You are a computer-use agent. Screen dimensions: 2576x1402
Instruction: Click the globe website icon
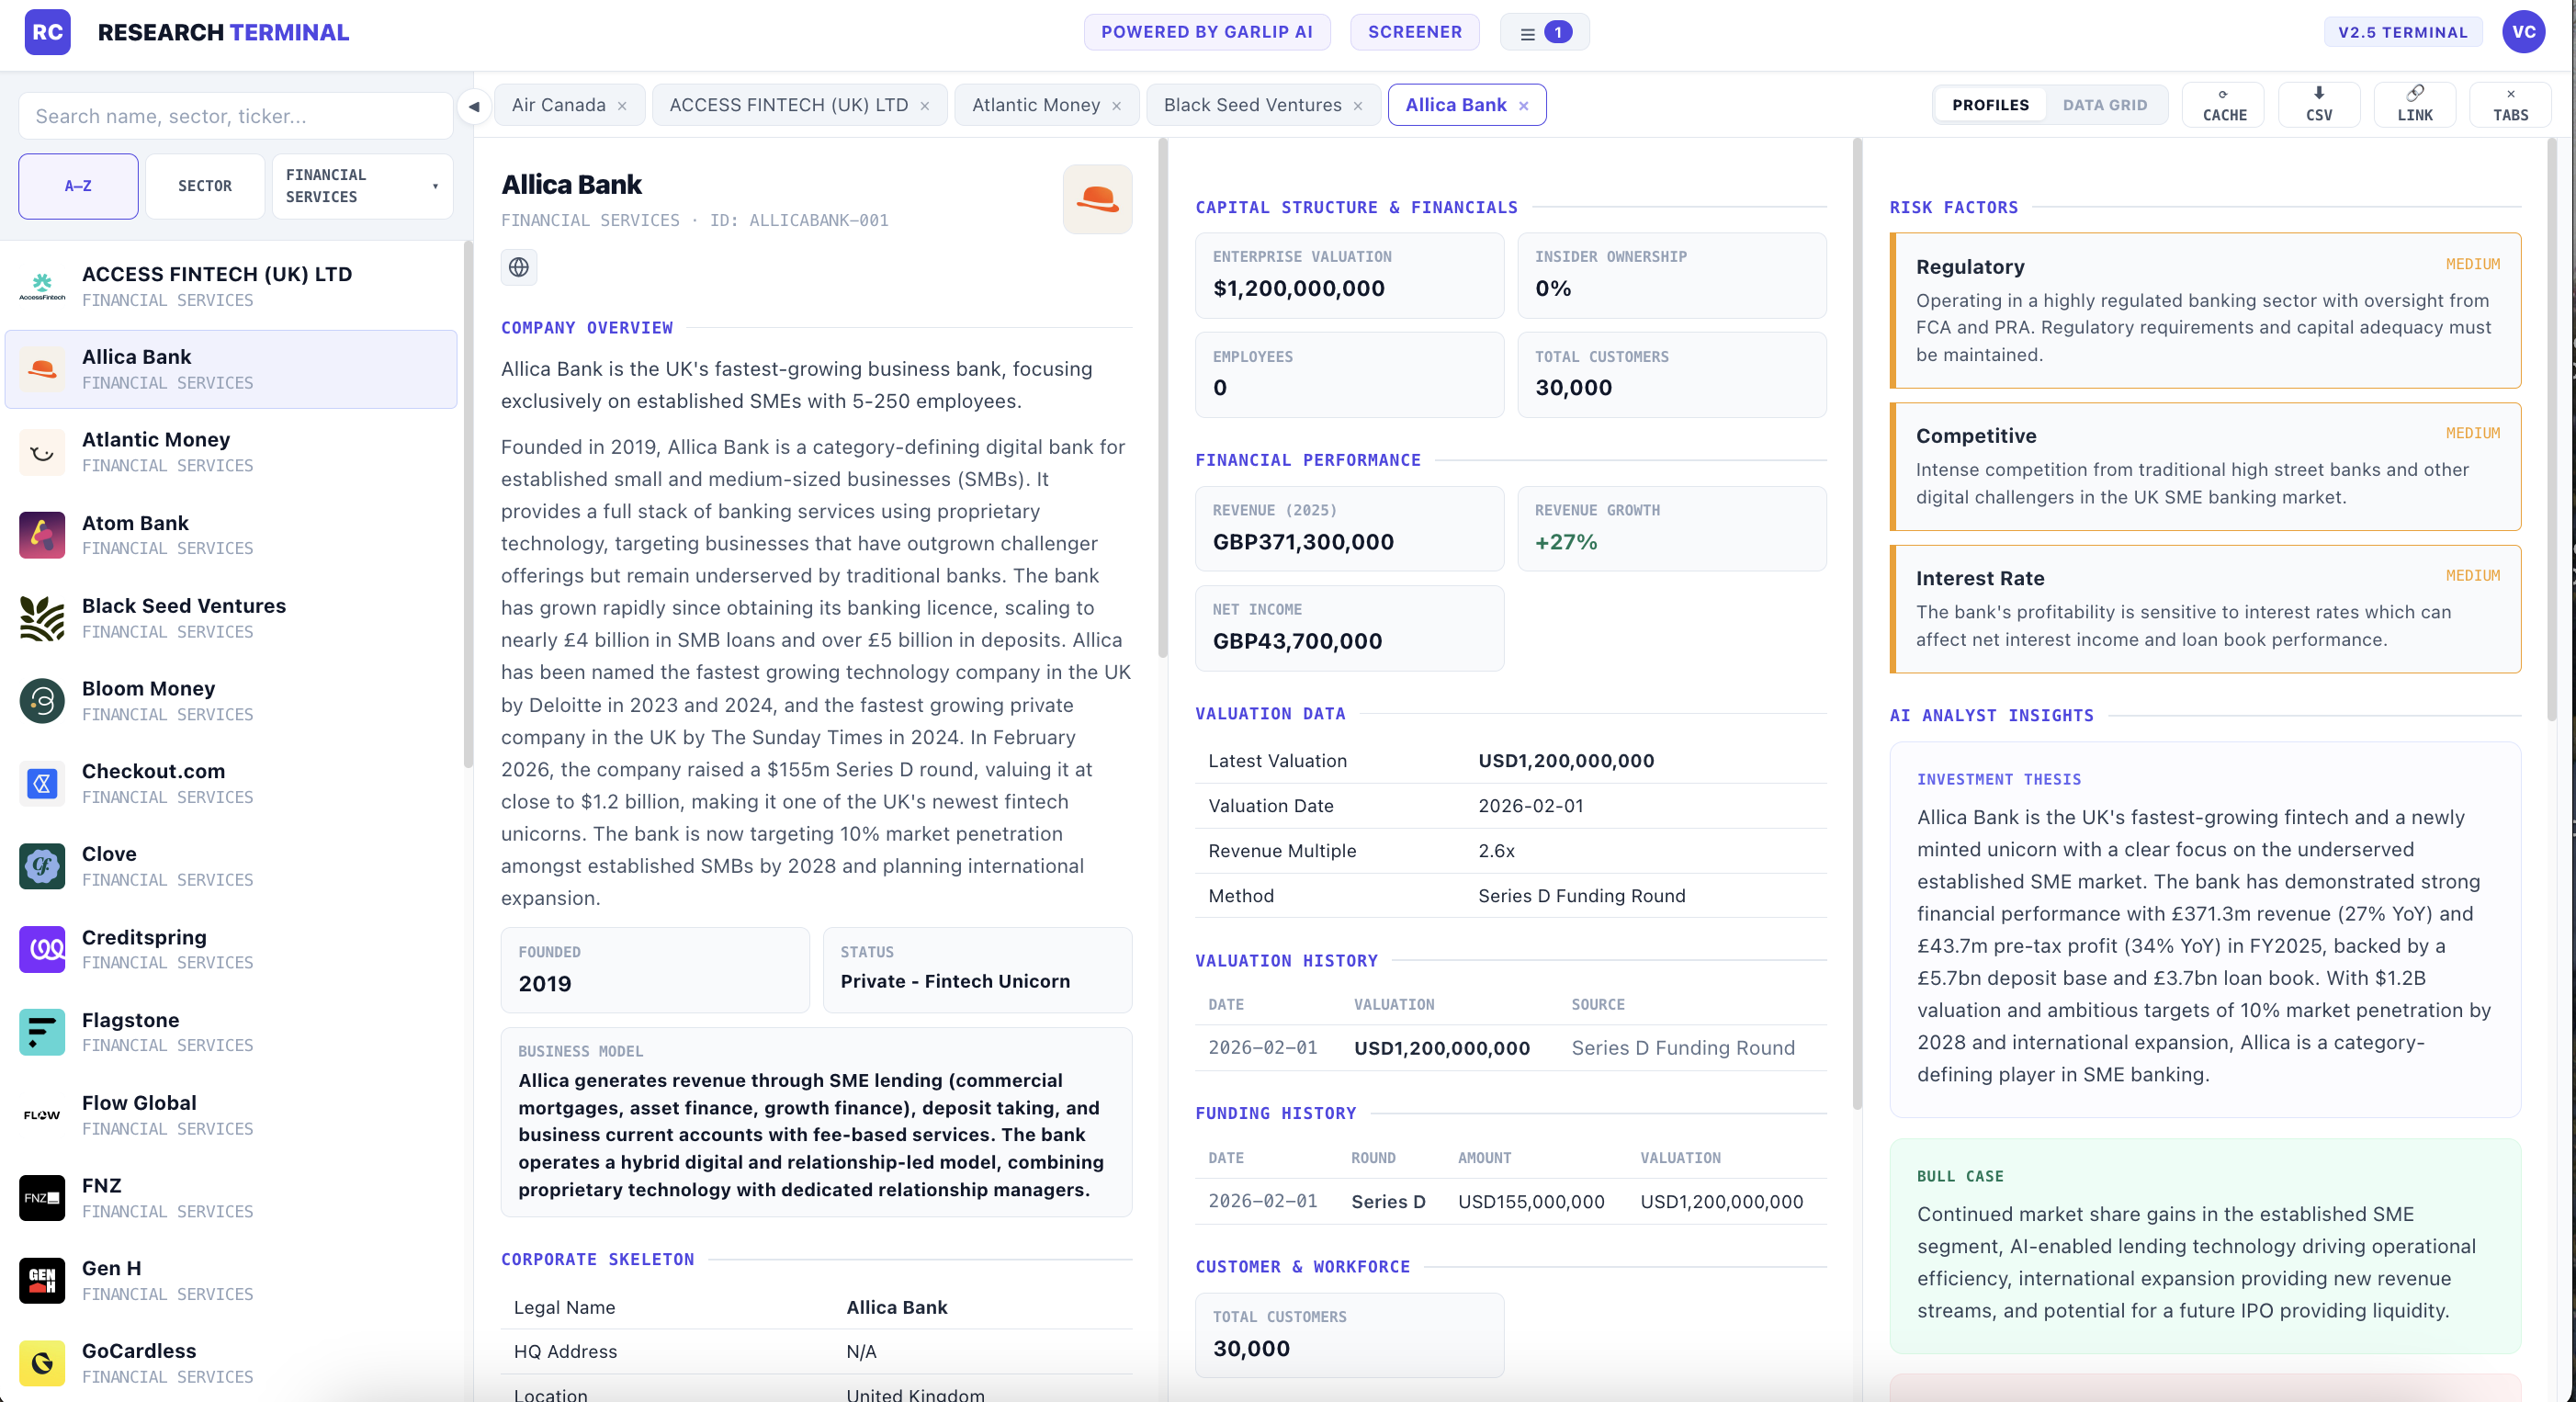[518, 267]
